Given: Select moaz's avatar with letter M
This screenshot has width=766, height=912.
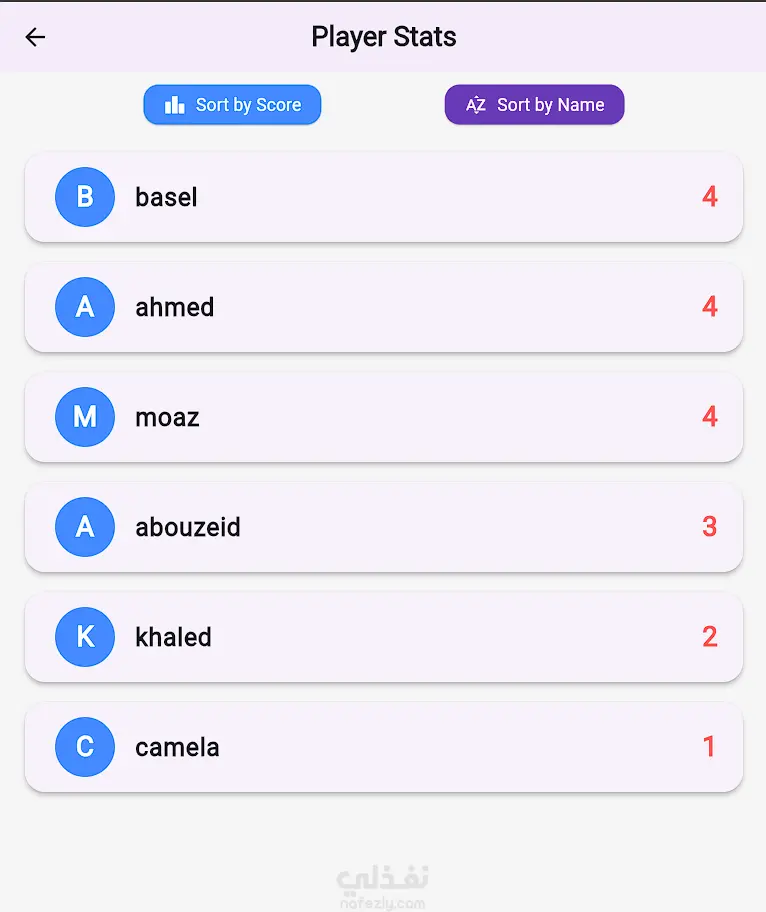Looking at the screenshot, I should point(85,417).
